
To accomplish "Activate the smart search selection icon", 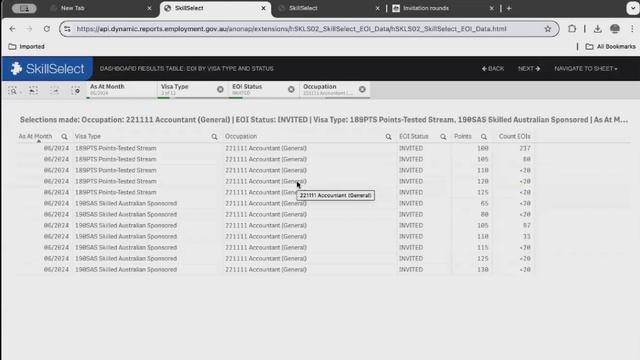I will [13, 91].
